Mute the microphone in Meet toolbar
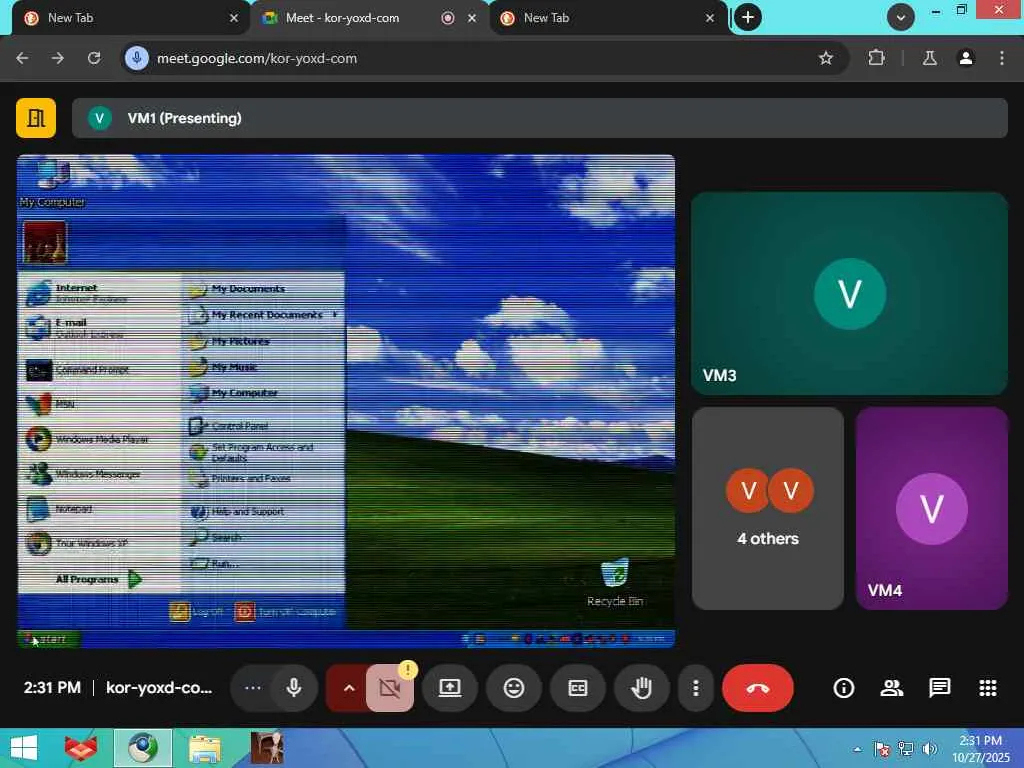 294,688
